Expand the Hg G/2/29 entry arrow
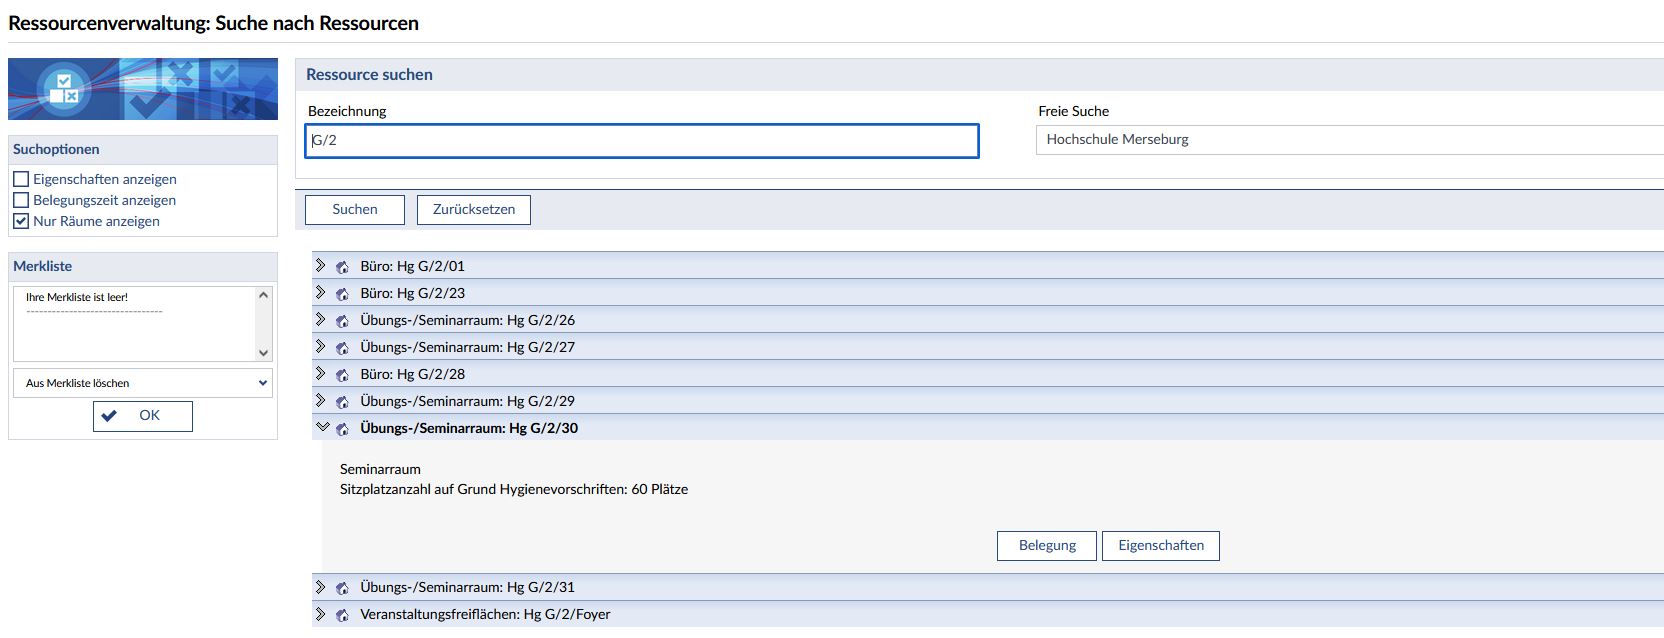1664x638 pixels. pyautogui.click(x=320, y=400)
